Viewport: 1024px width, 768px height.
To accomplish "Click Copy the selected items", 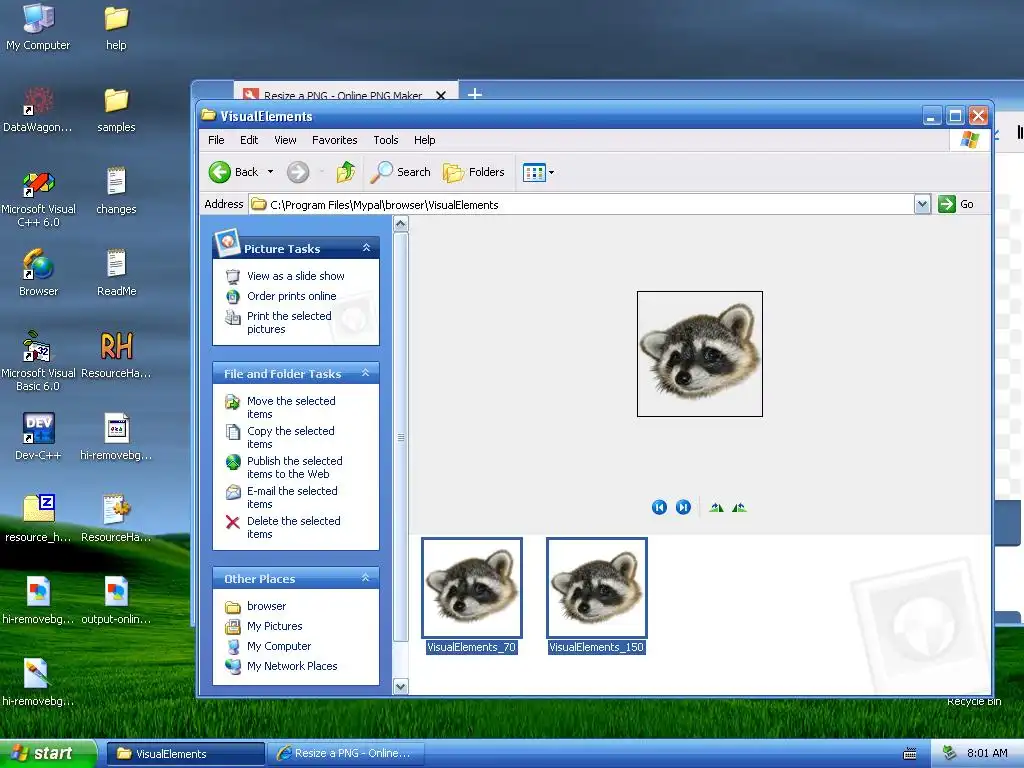I will pyautogui.click(x=291, y=438).
